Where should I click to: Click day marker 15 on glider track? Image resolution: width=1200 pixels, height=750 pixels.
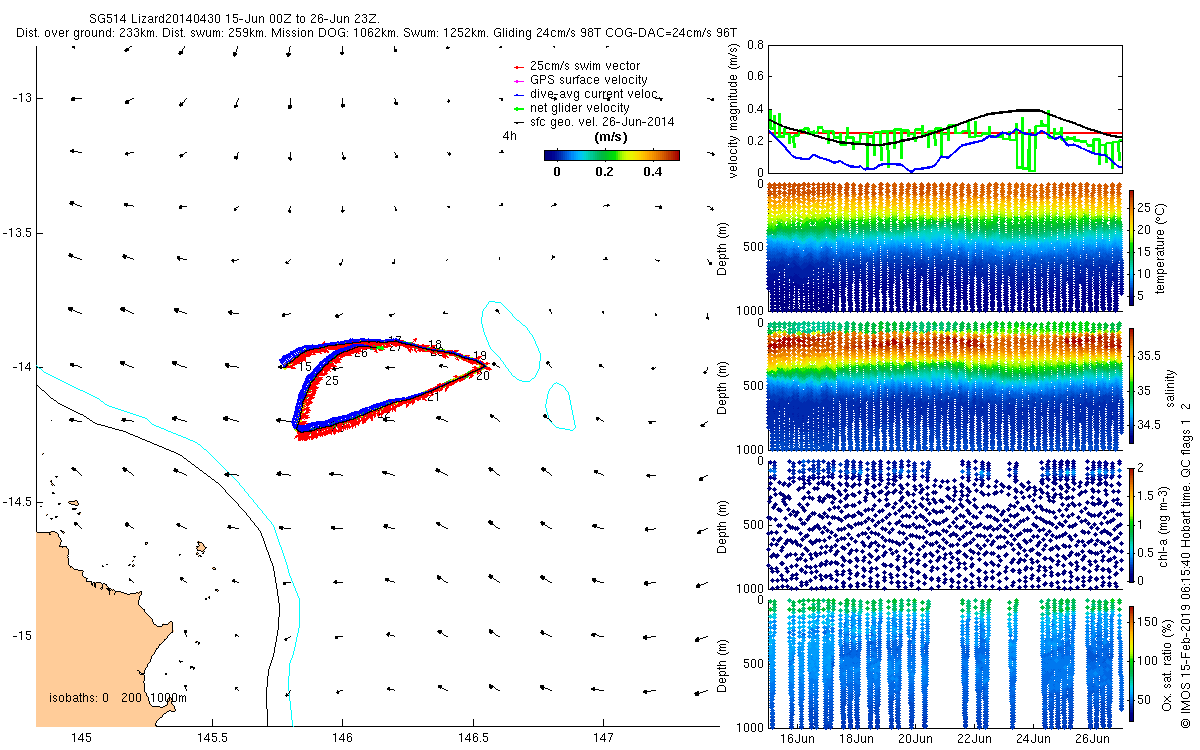coord(305,367)
